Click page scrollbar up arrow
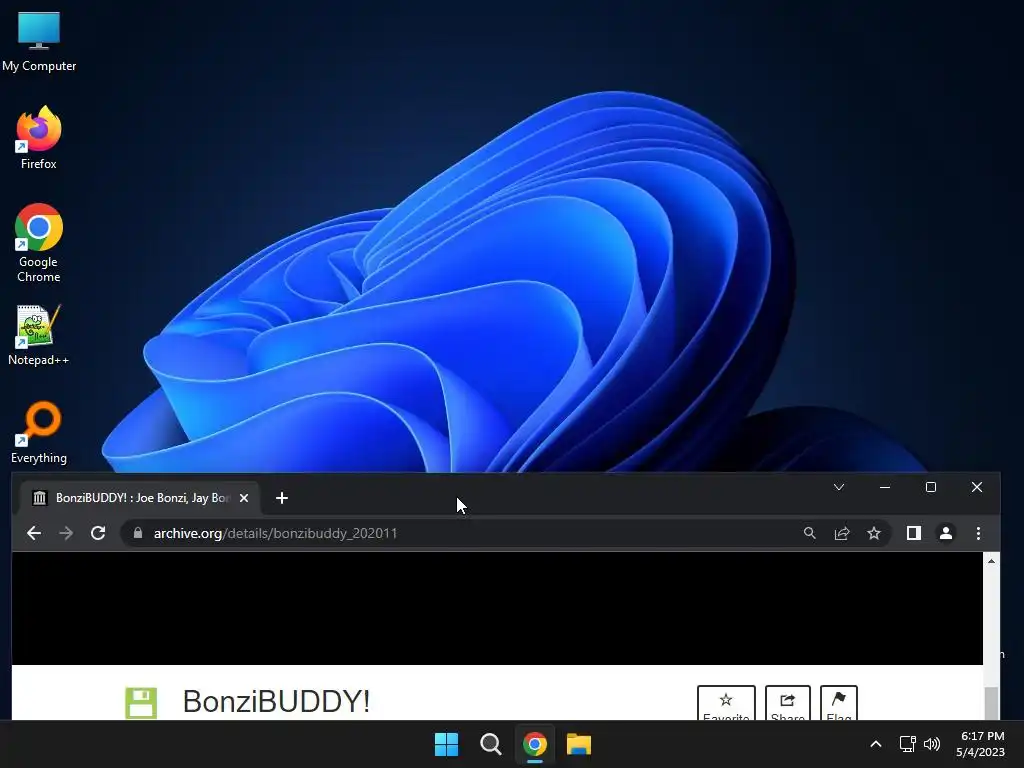This screenshot has height=768, width=1024. (991, 561)
